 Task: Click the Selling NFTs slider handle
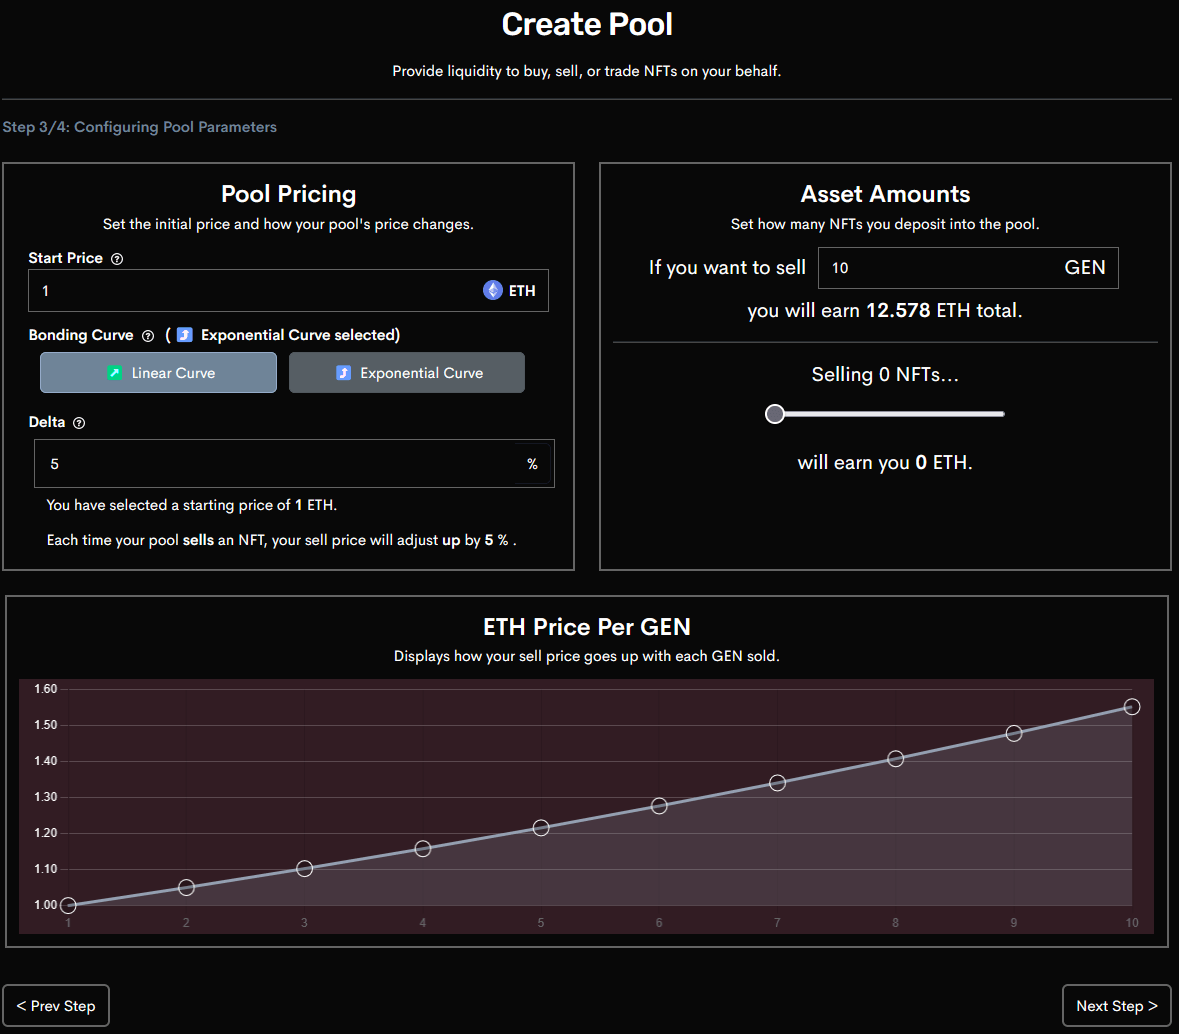click(x=774, y=414)
